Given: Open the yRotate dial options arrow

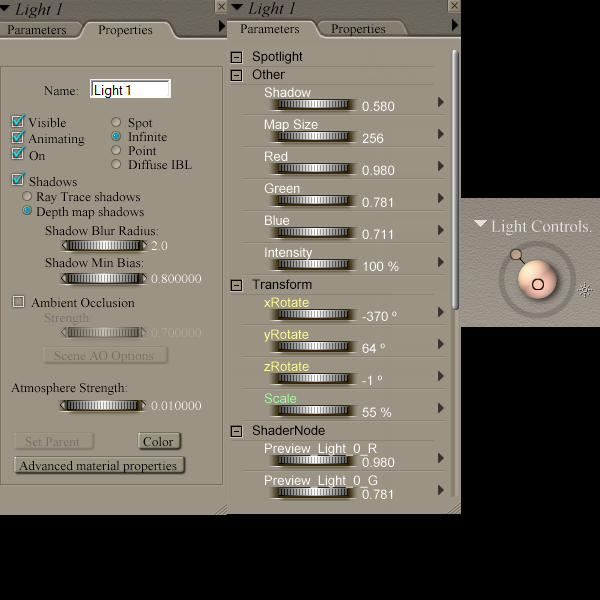Looking at the screenshot, I should 441,344.
